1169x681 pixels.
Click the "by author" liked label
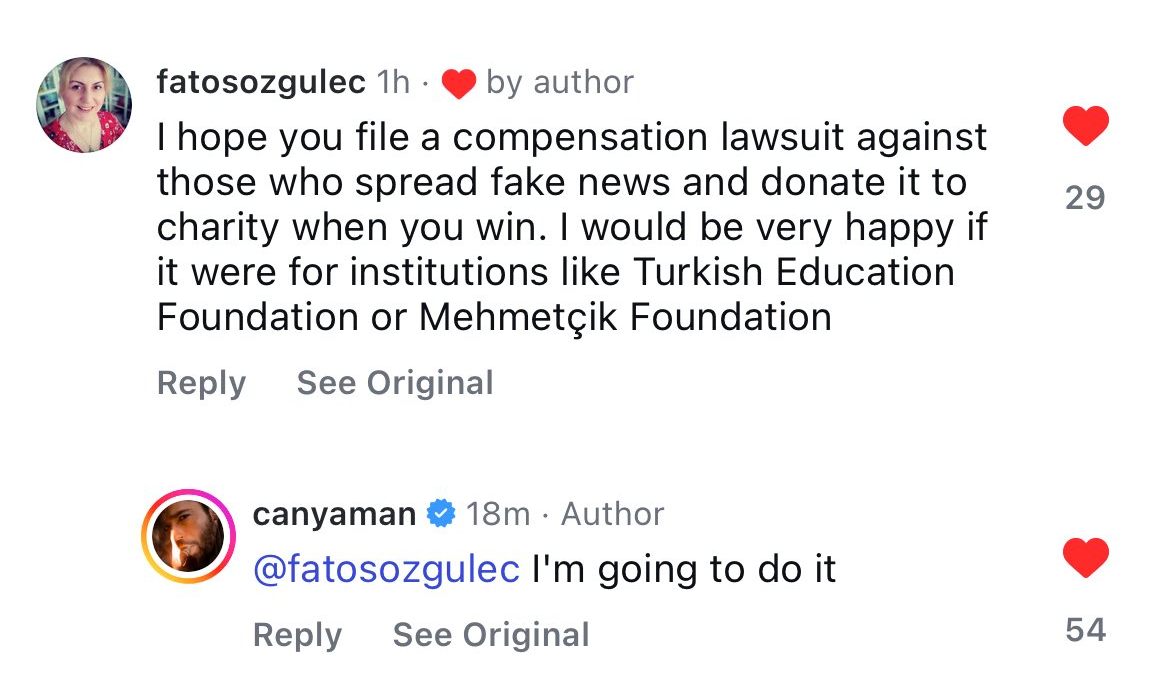point(560,82)
